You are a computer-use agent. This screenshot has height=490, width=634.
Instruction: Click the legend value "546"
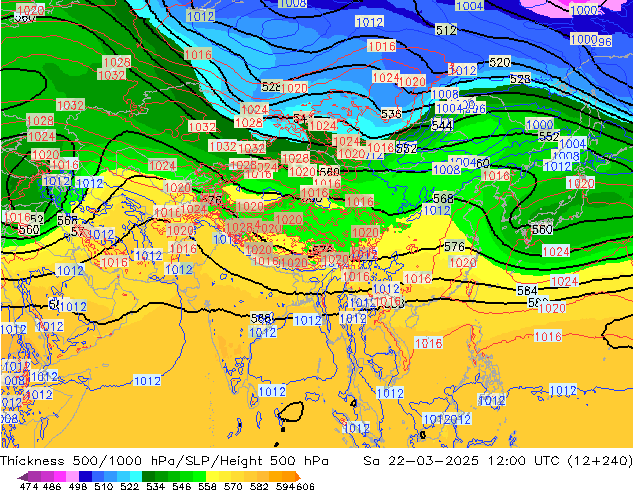pyautogui.click(x=182, y=486)
